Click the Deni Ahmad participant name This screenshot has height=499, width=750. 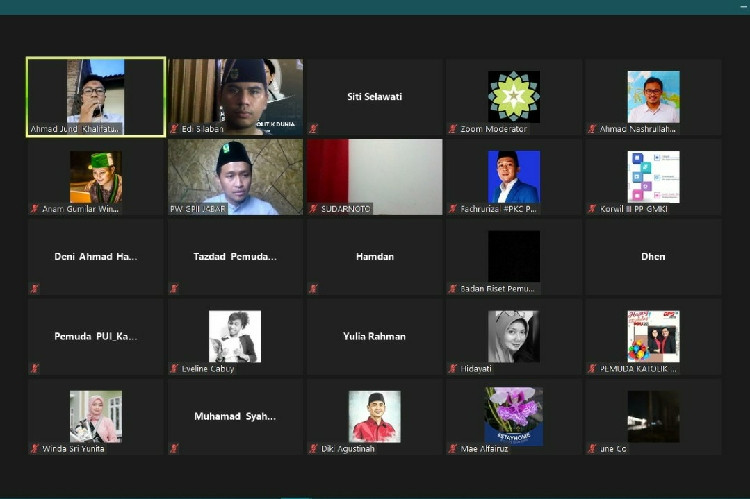pyautogui.click(x=95, y=257)
